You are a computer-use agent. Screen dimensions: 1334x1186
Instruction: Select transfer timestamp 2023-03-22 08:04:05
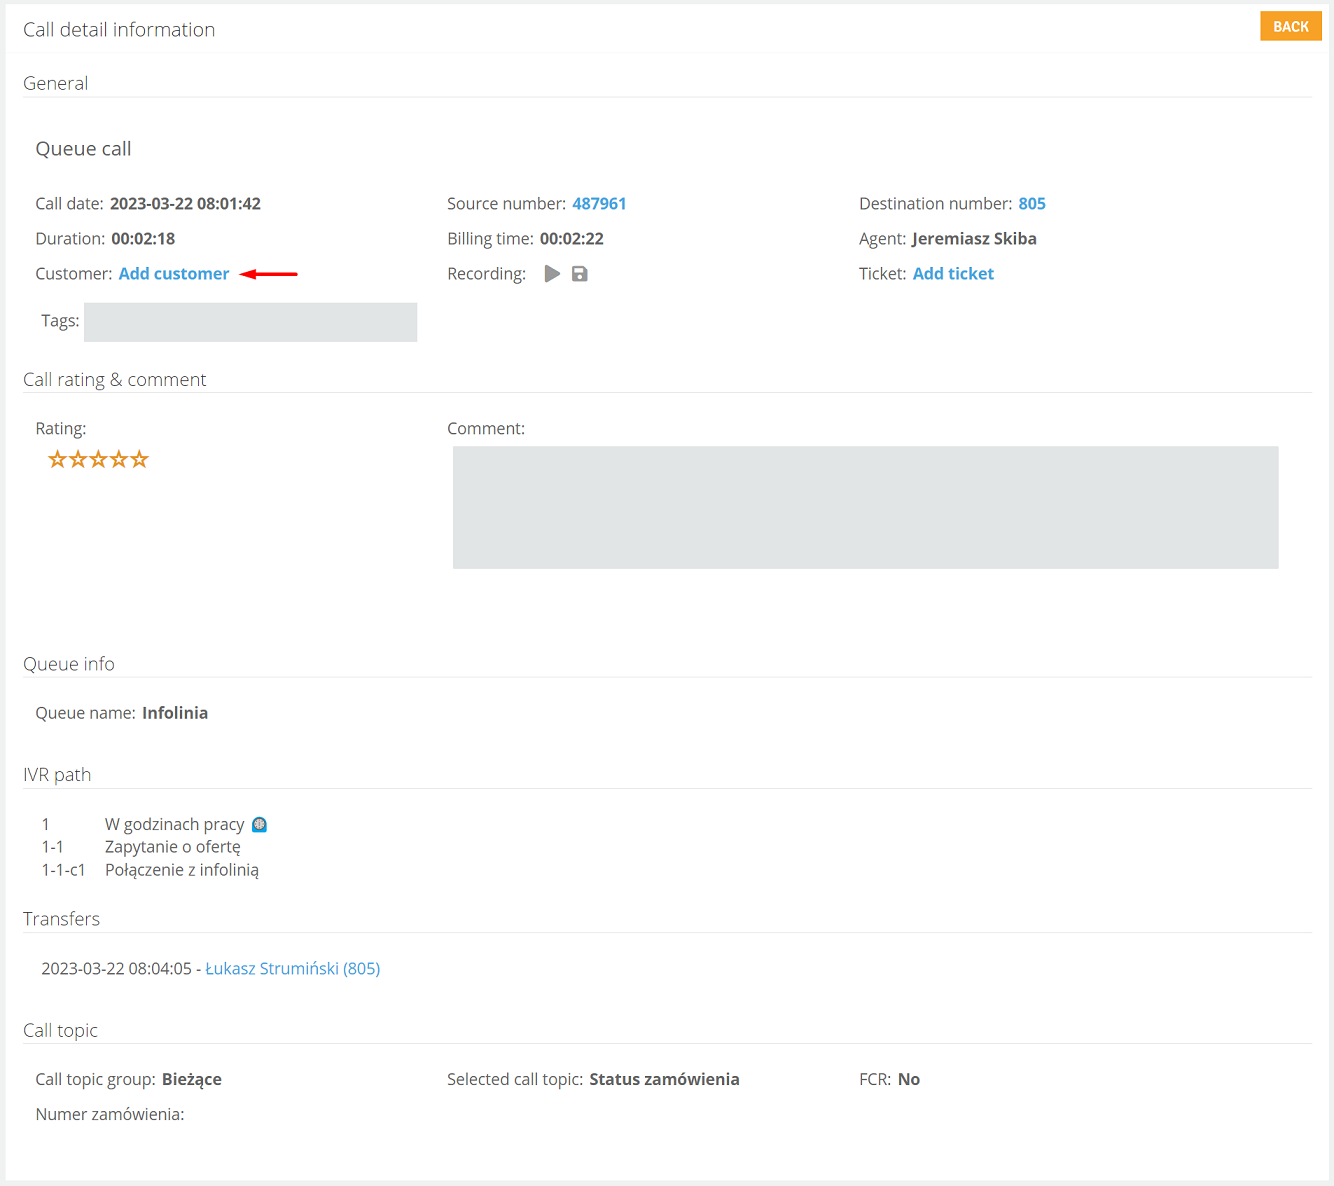(116, 969)
